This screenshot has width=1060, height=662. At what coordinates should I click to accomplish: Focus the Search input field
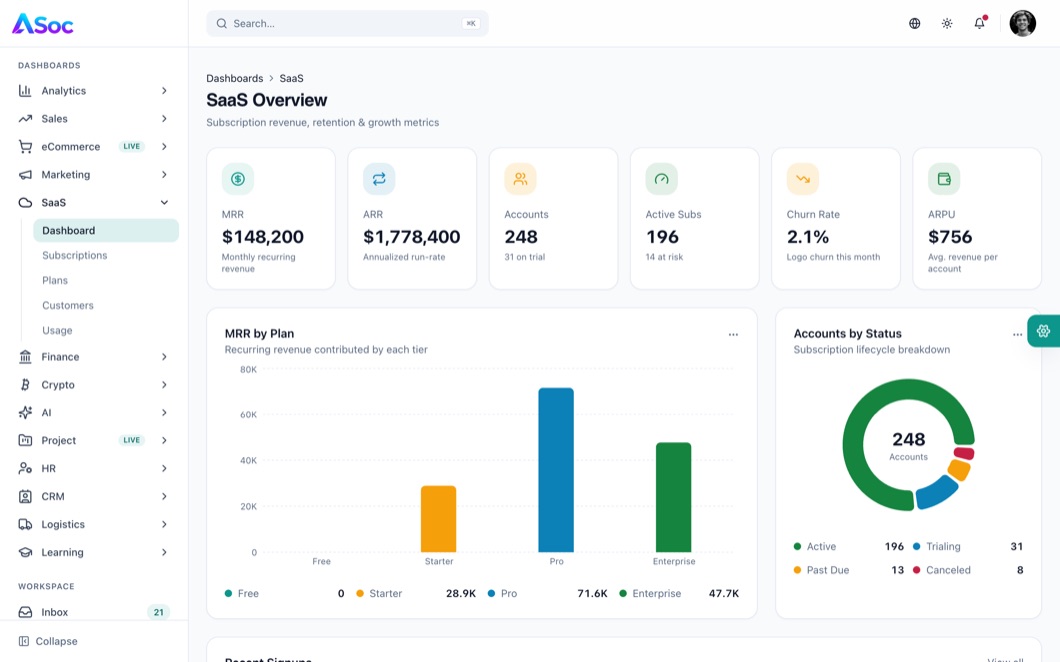347,24
